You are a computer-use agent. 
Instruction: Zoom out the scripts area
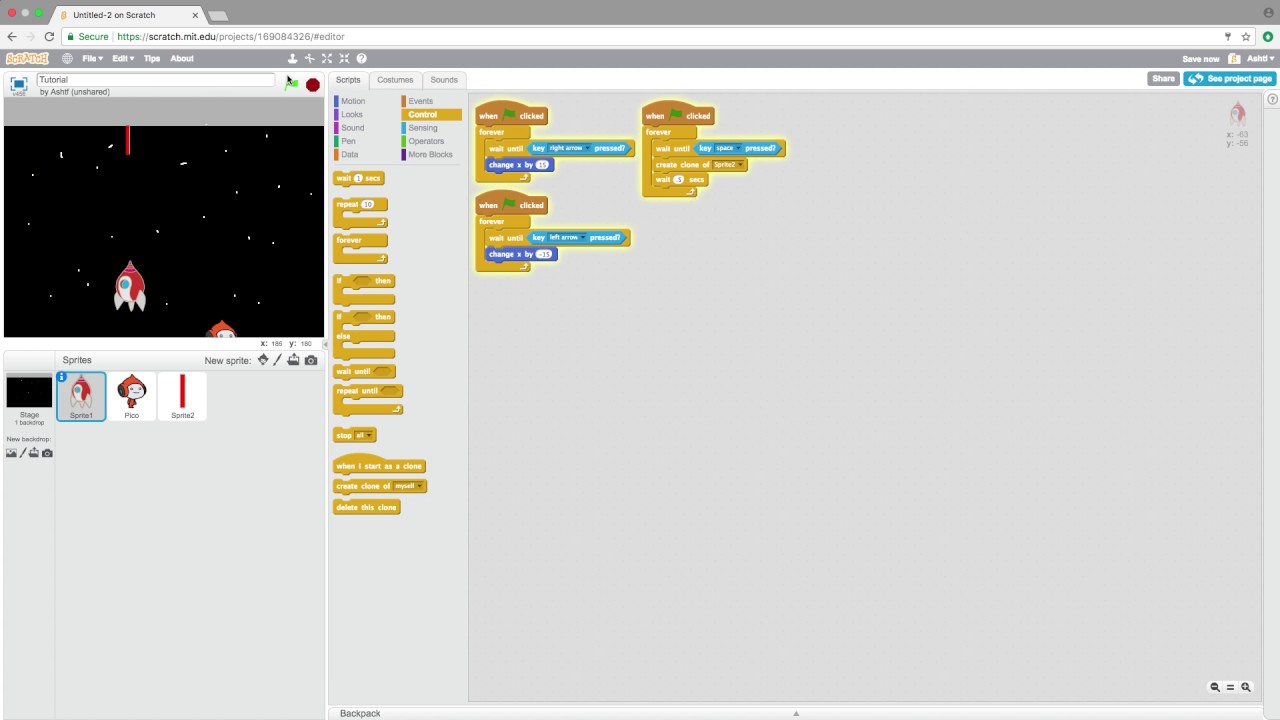[x=1215, y=687]
